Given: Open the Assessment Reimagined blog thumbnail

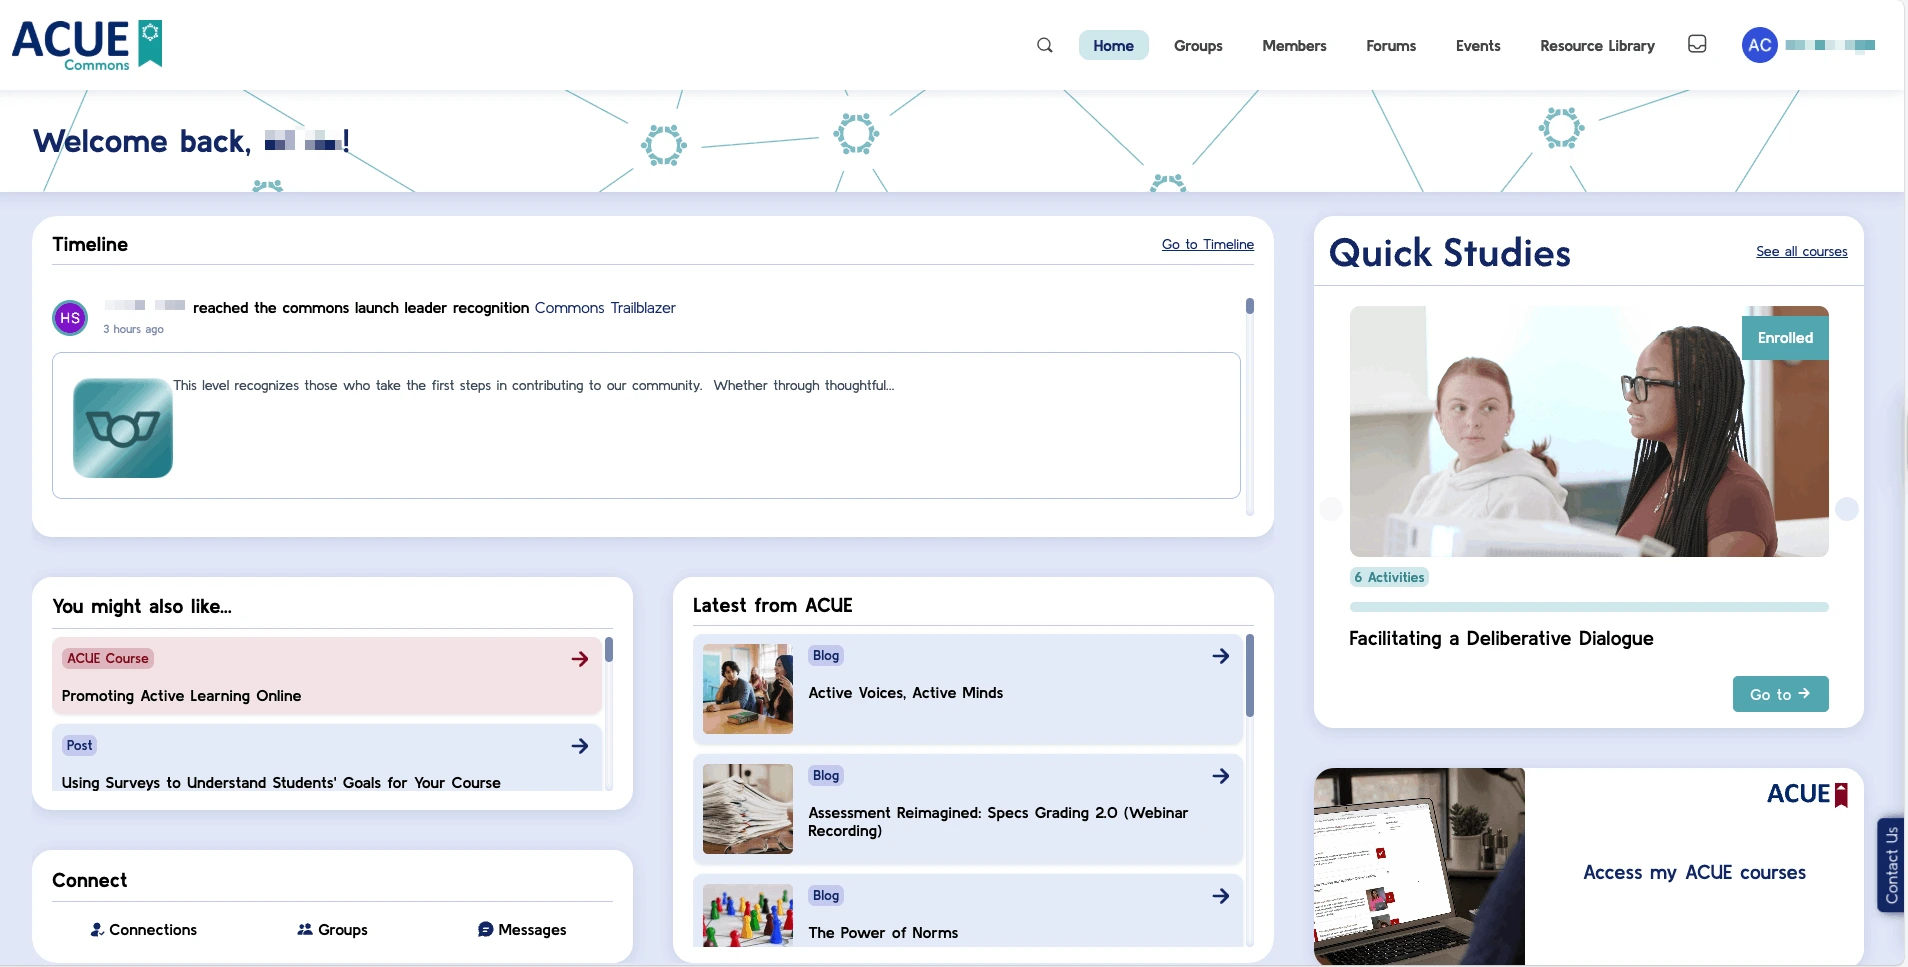Looking at the screenshot, I should pyautogui.click(x=747, y=809).
